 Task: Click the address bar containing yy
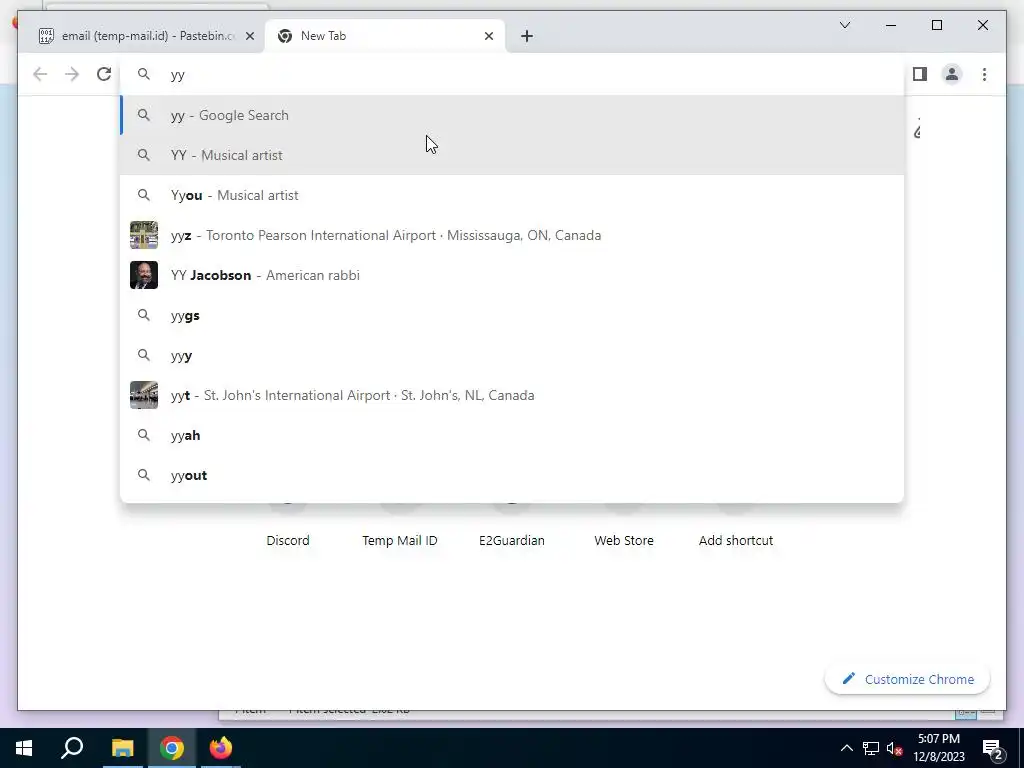tap(512, 74)
